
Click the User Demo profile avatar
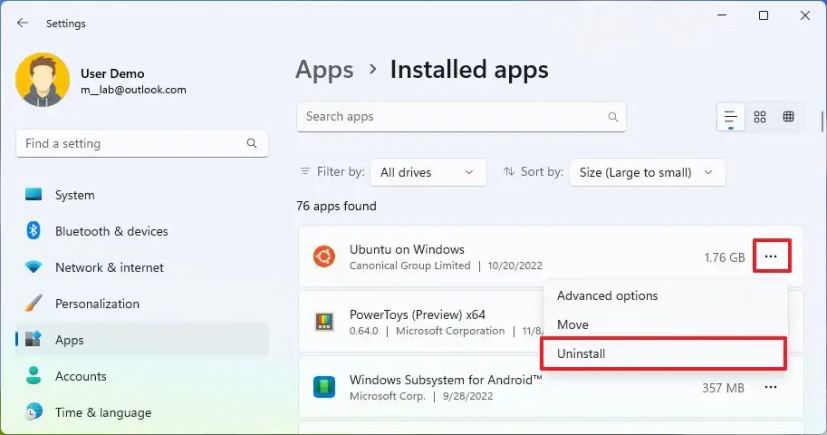42,80
